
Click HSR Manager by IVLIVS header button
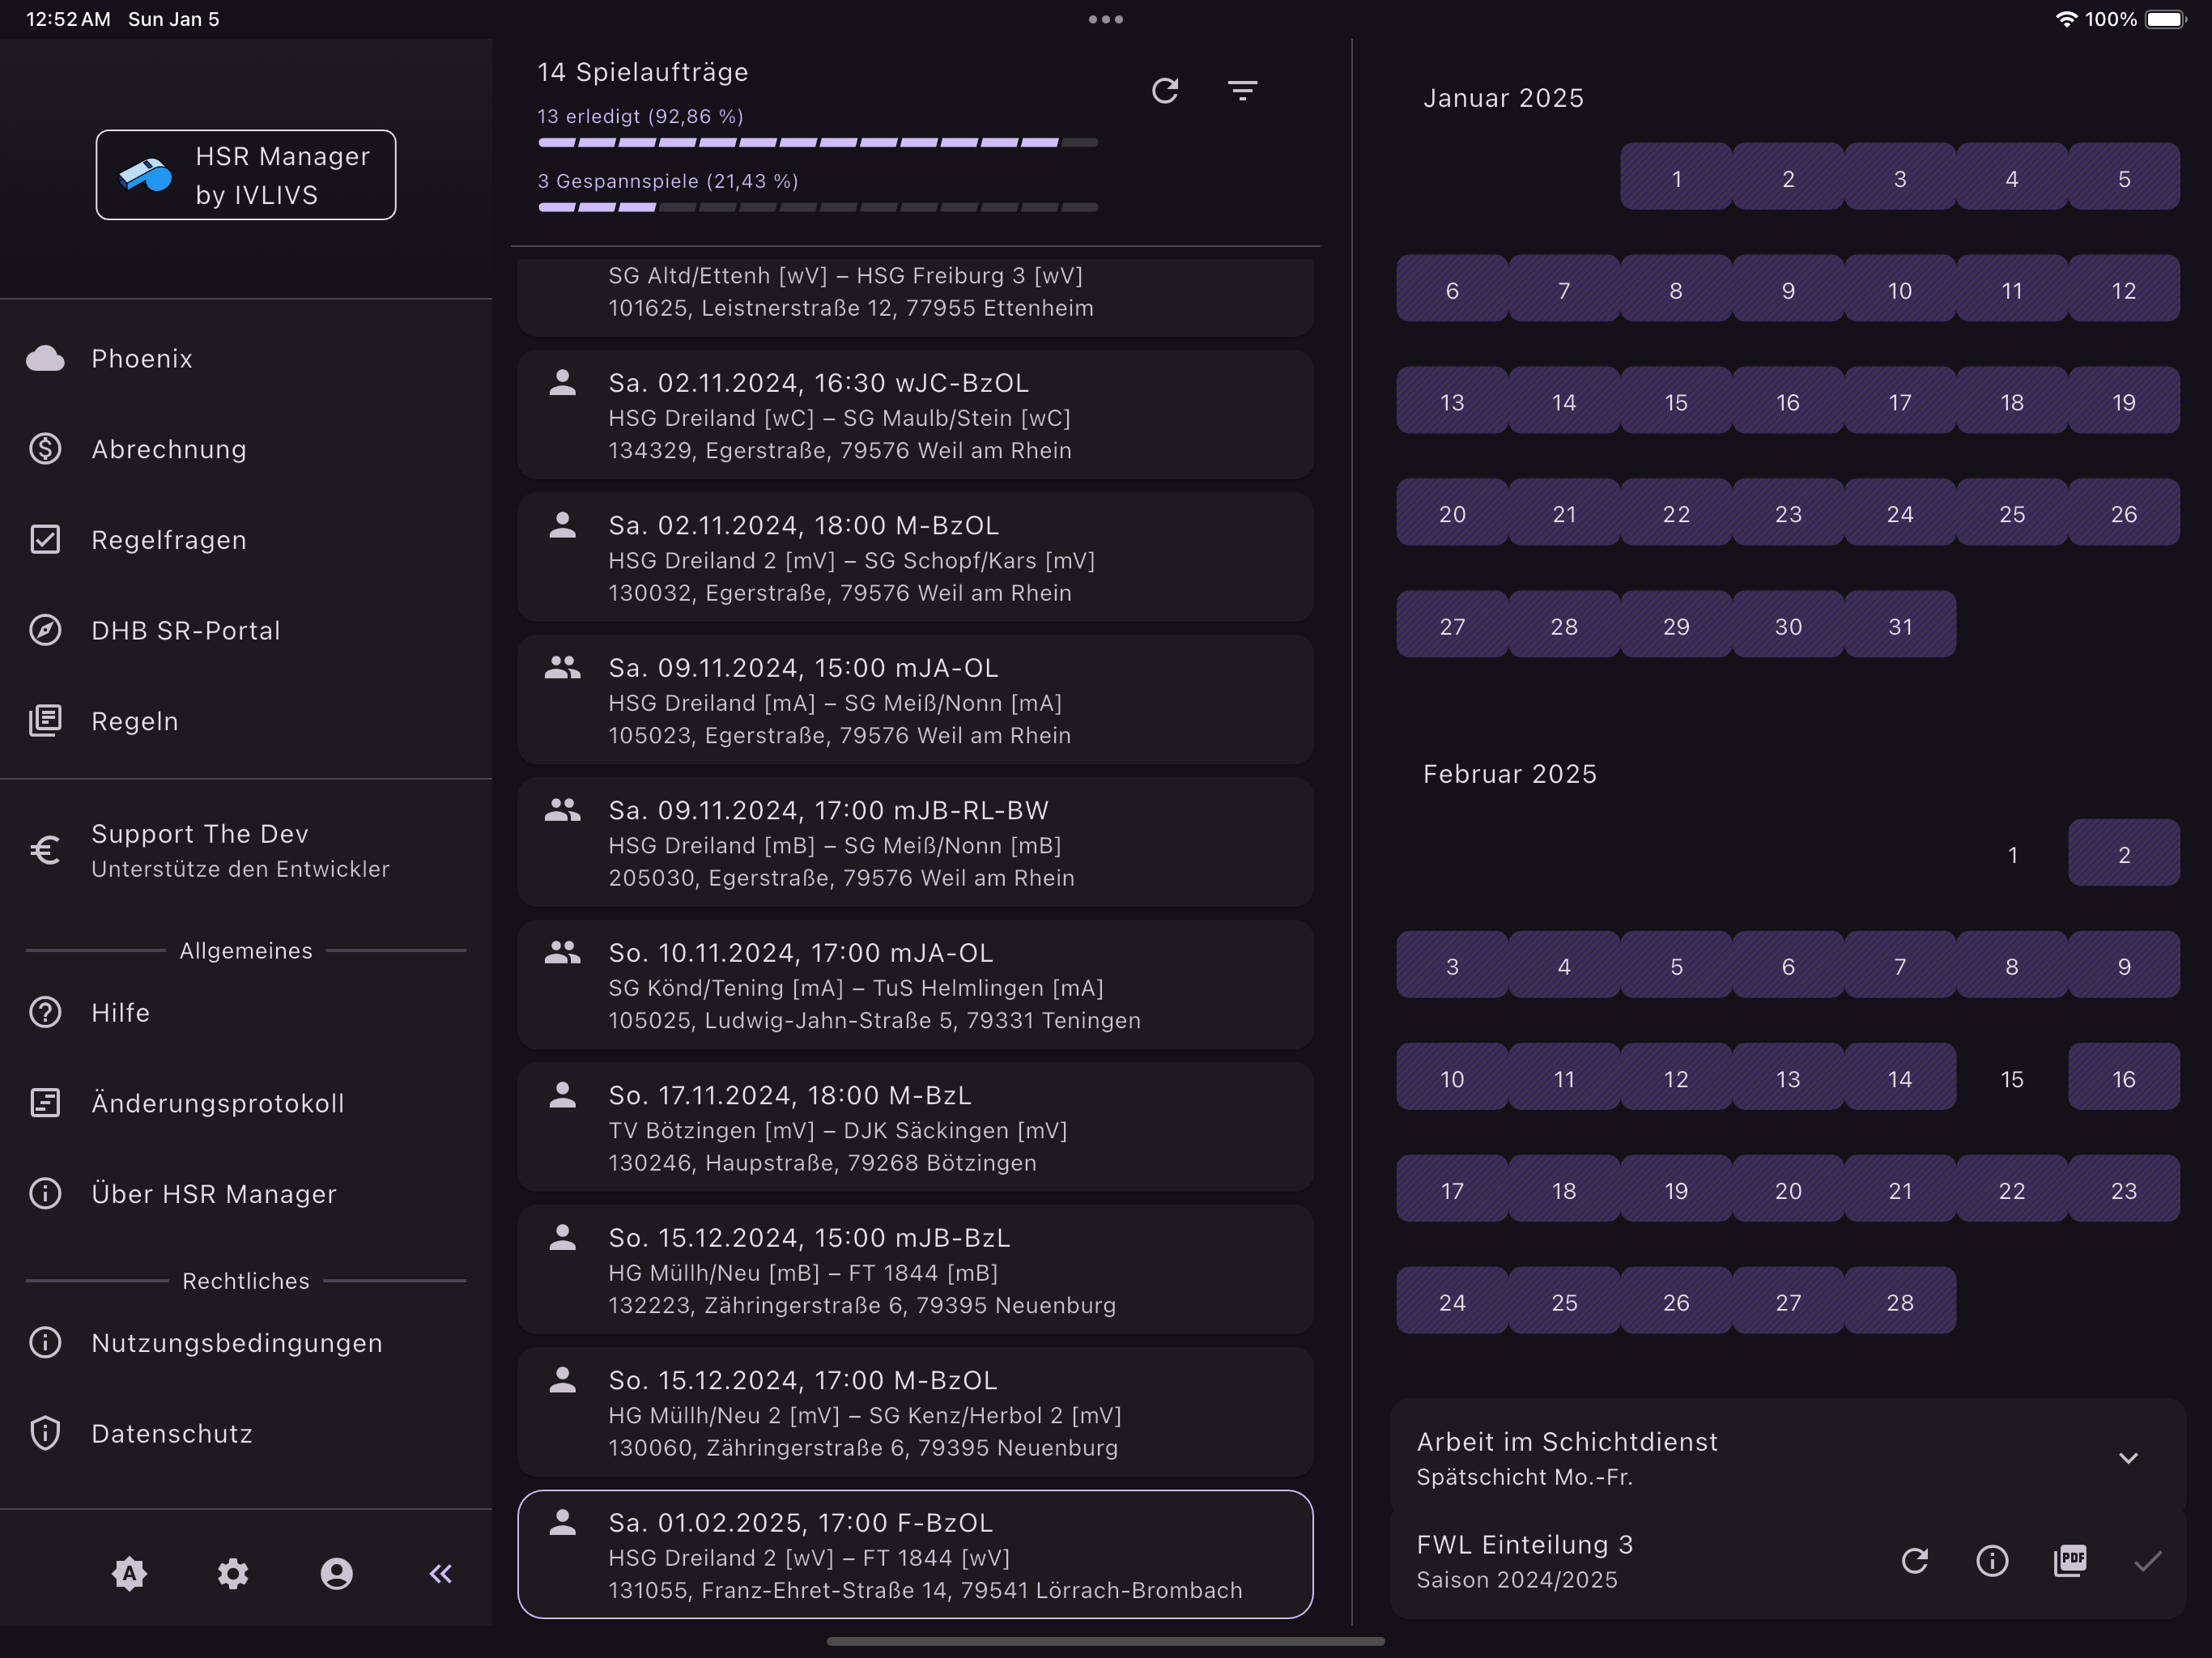[x=246, y=175]
